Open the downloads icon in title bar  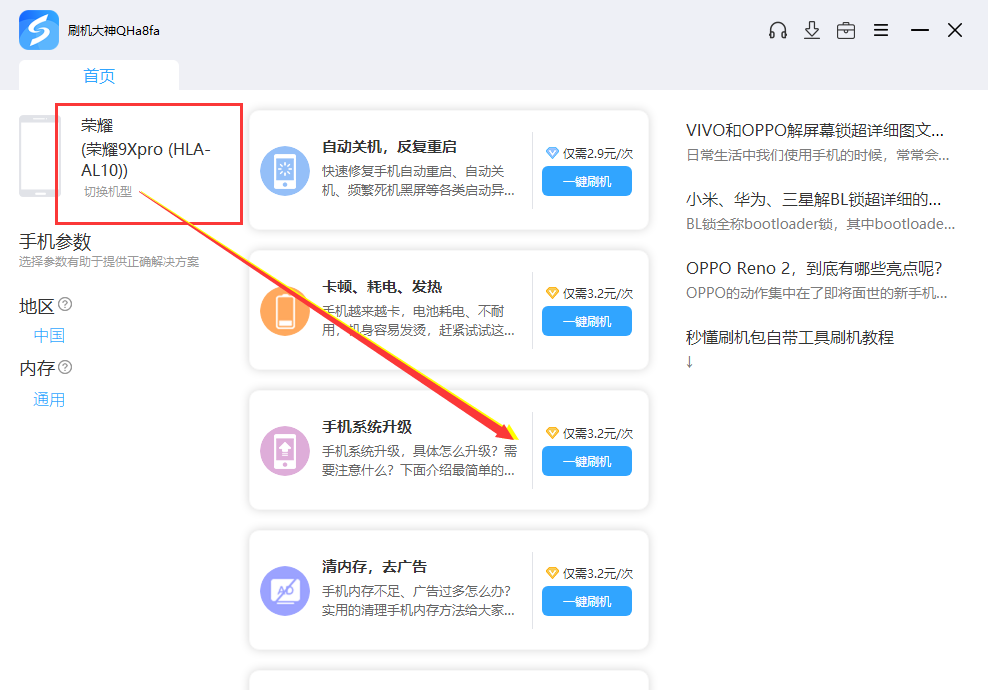pyautogui.click(x=812, y=30)
